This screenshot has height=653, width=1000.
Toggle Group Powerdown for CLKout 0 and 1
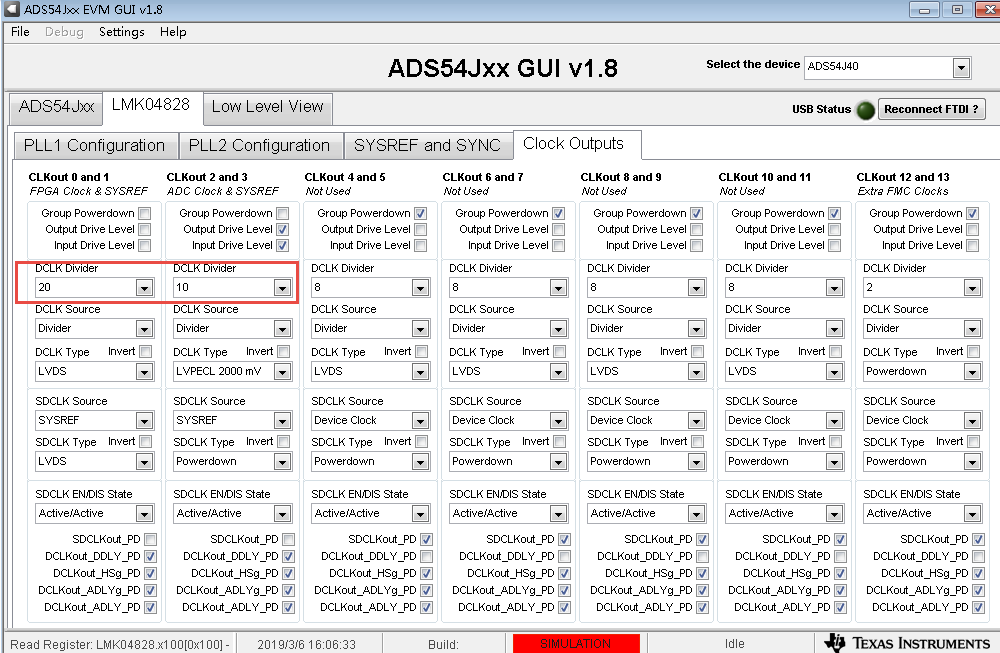pyautogui.click(x=145, y=213)
